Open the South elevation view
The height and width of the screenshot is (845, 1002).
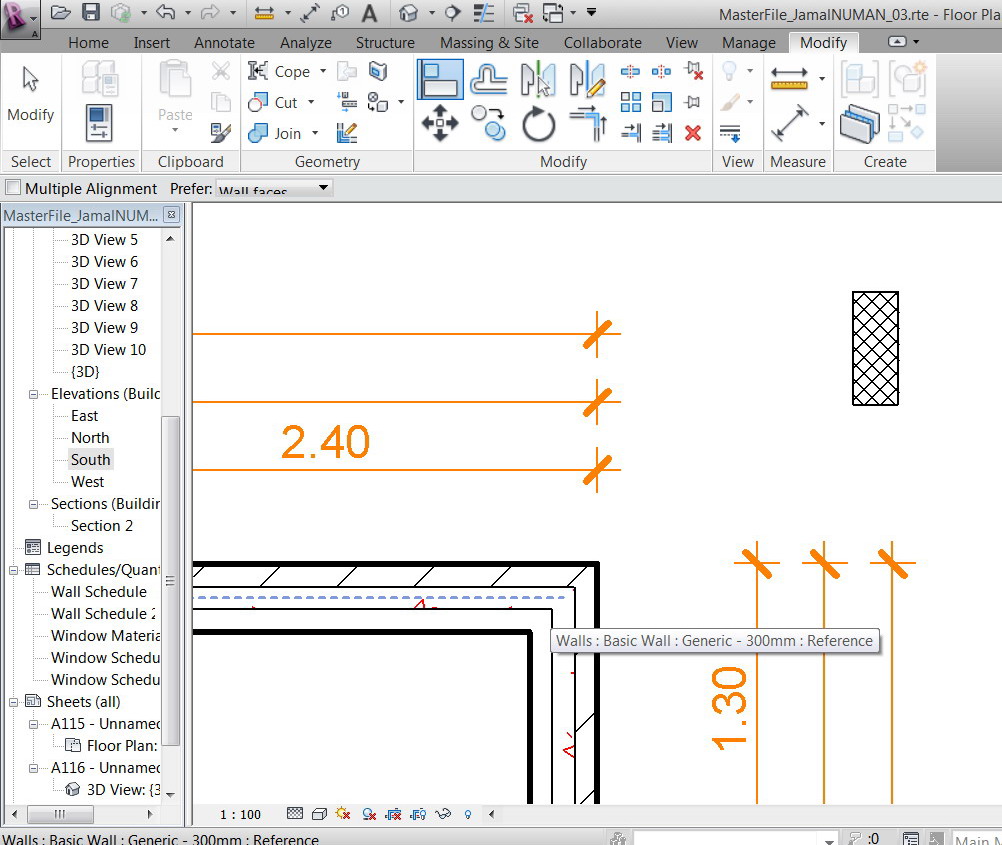pos(91,460)
